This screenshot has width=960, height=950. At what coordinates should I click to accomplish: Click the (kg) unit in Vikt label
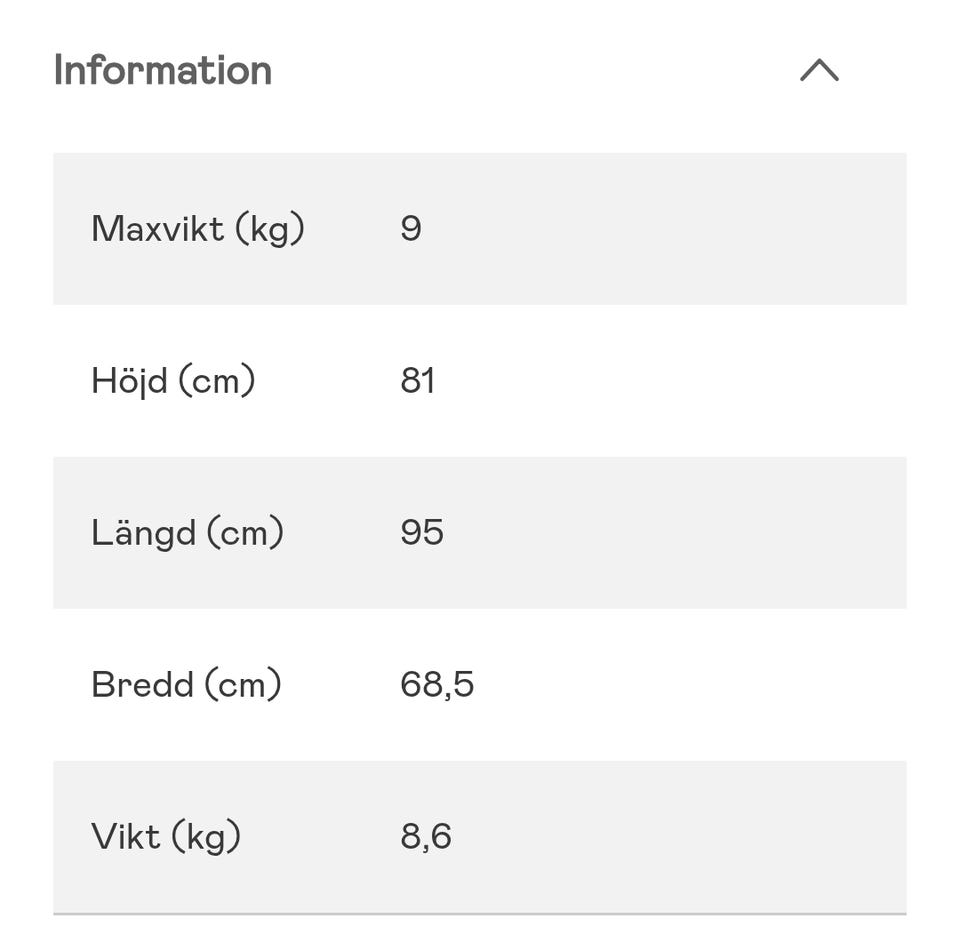click(206, 838)
